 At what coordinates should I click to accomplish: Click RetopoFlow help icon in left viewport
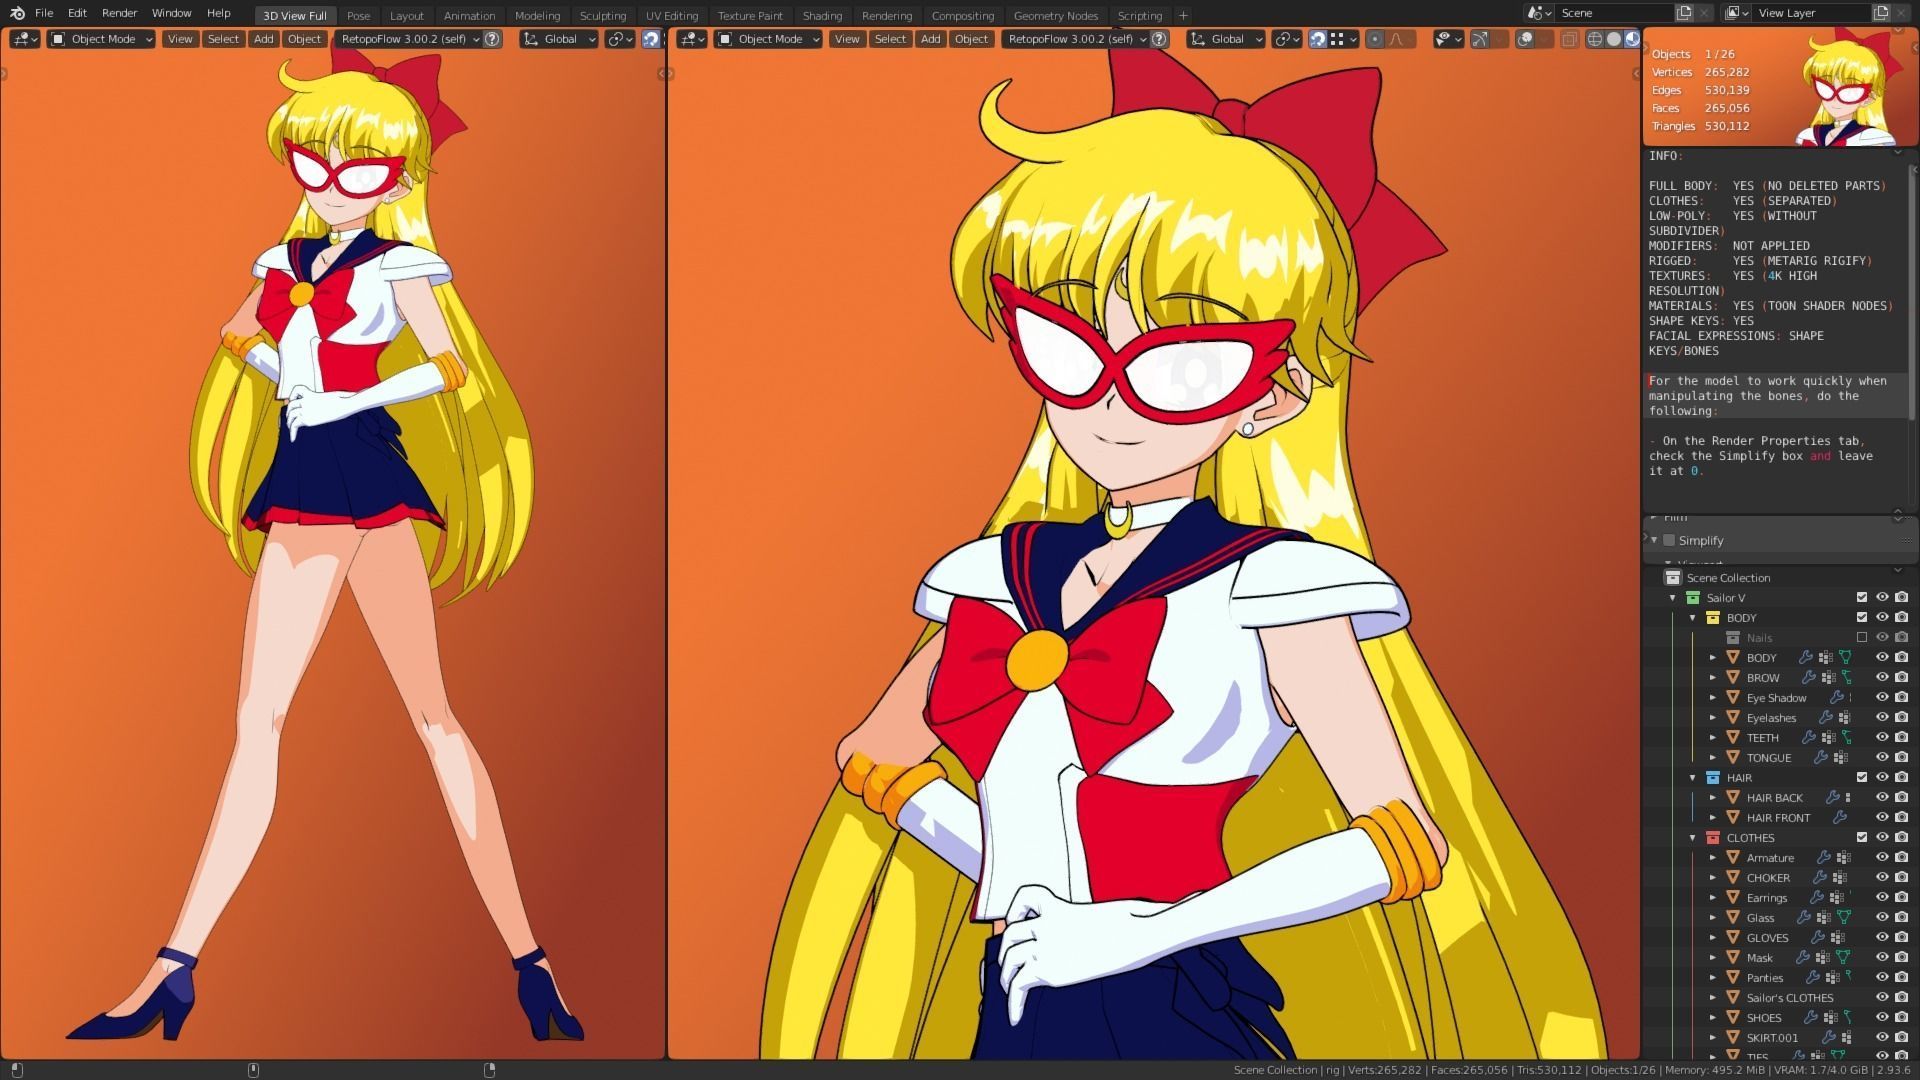coord(492,39)
